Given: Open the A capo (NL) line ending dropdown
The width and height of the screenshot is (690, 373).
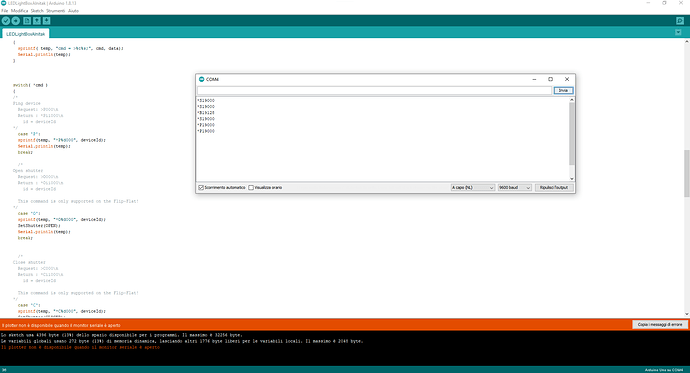Looking at the screenshot, I should [473, 187].
